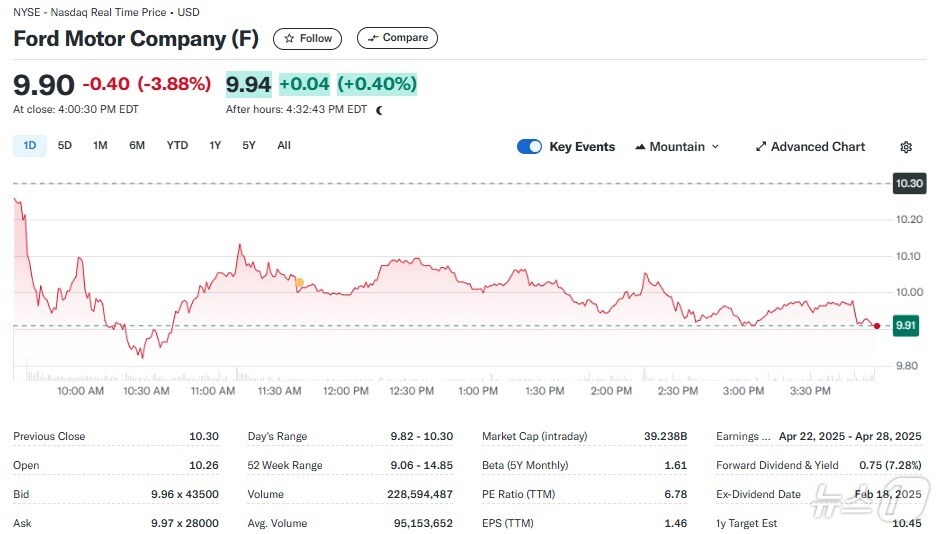940x534 pixels.
Task: Click the NYSE - Nasdaq Real Time Price header
Action: pyautogui.click(x=106, y=12)
